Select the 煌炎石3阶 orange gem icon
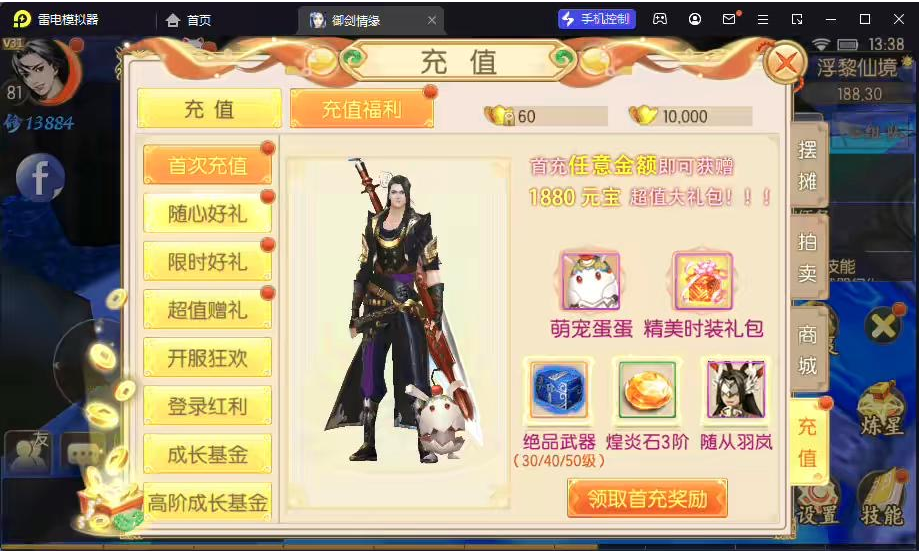Image resolution: width=919 pixels, height=551 pixels. click(647, 389)
